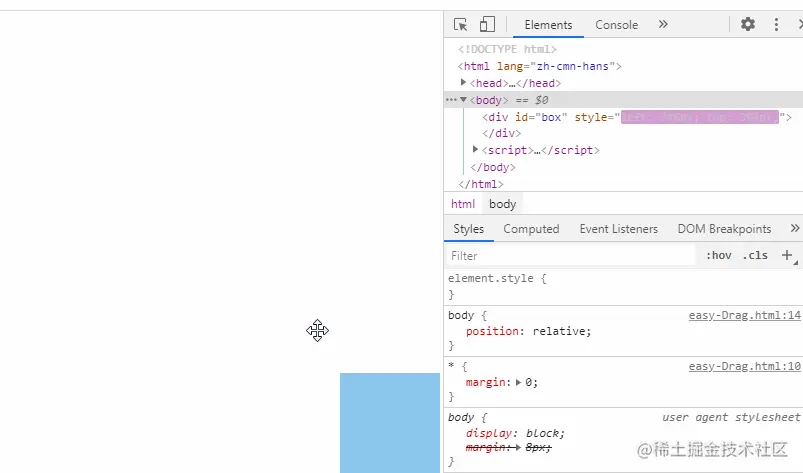Click the closing </body> tag line
Screen dimensions: 803x473
tap(493, 167)
